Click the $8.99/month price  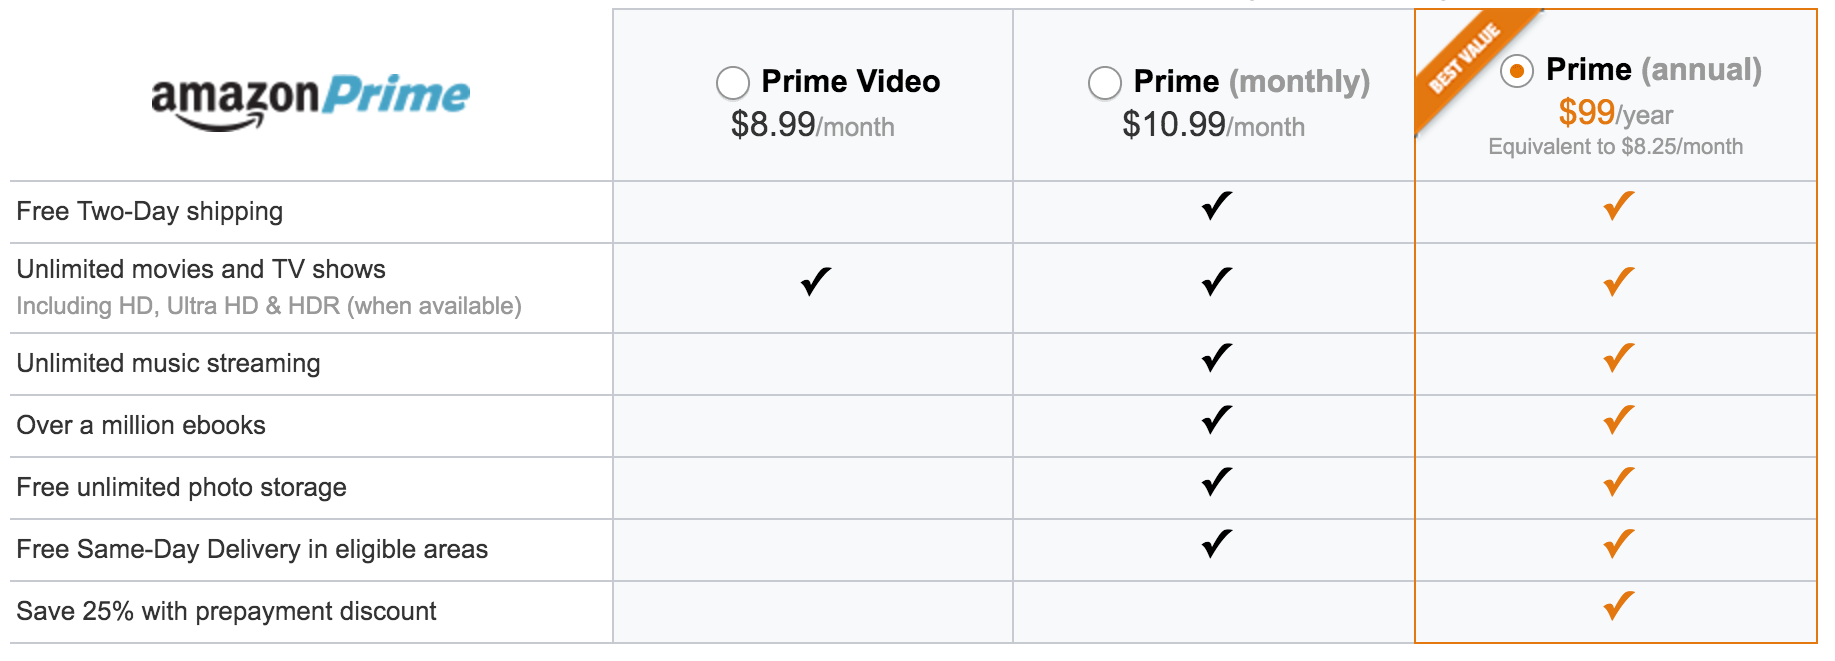point(812,125)
